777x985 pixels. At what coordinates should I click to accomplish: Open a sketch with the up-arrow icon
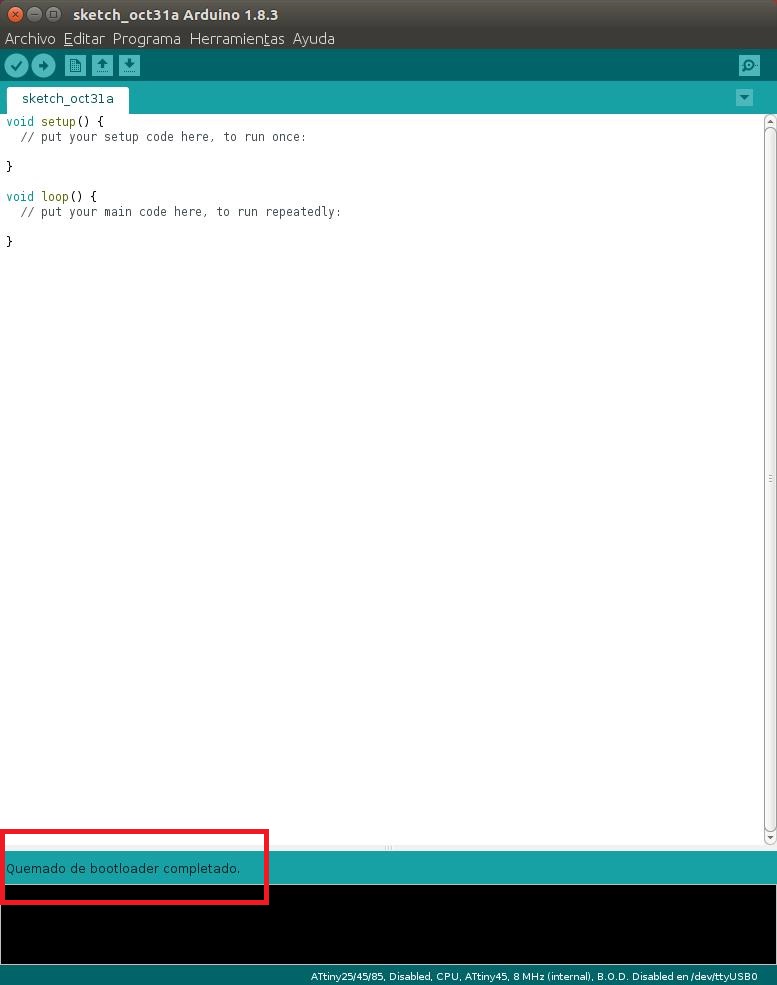click(102, 65)
